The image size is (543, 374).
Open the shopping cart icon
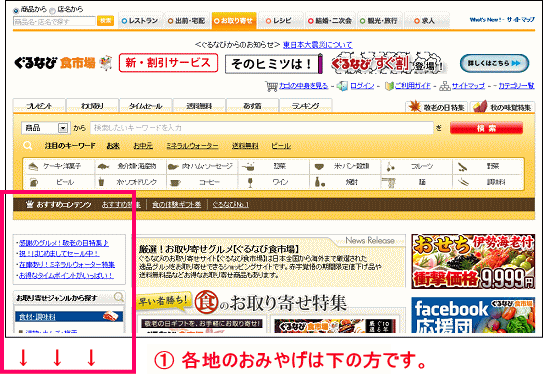[271, 86]
